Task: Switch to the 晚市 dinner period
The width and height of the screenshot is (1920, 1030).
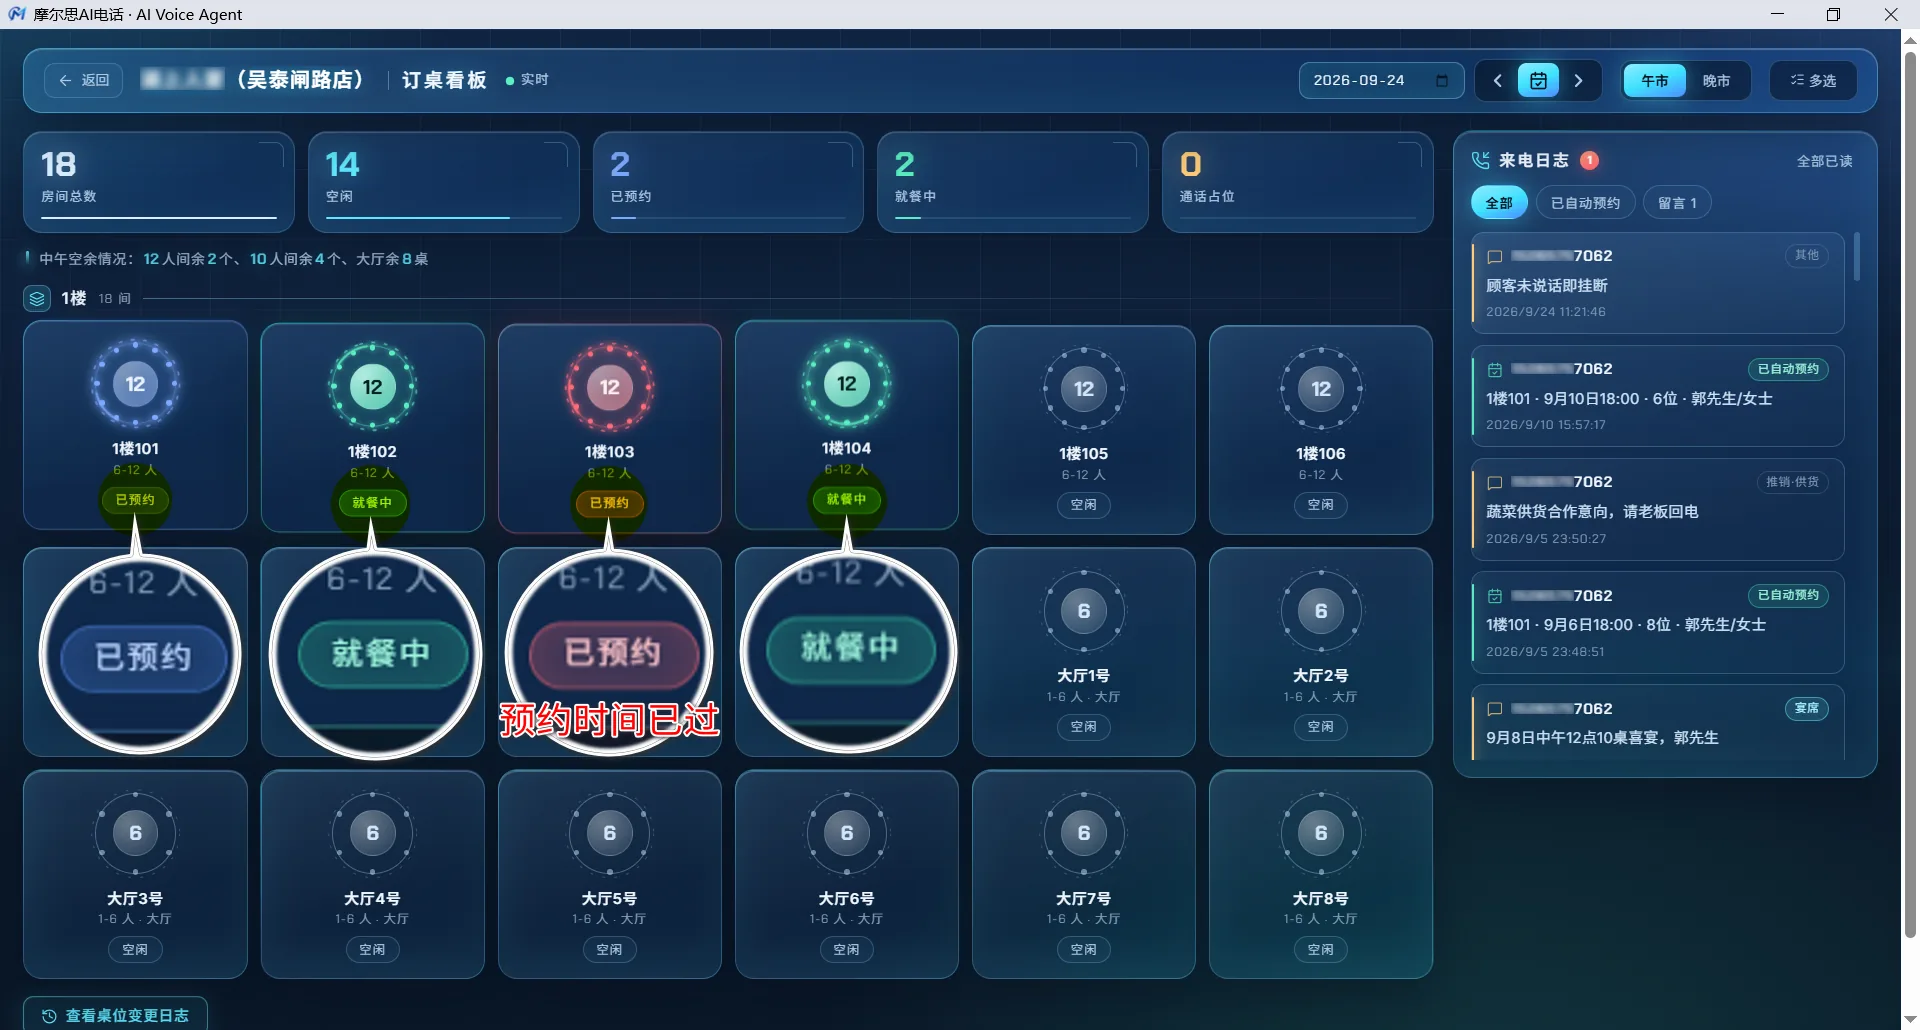Action: [x=1716, y=80]
